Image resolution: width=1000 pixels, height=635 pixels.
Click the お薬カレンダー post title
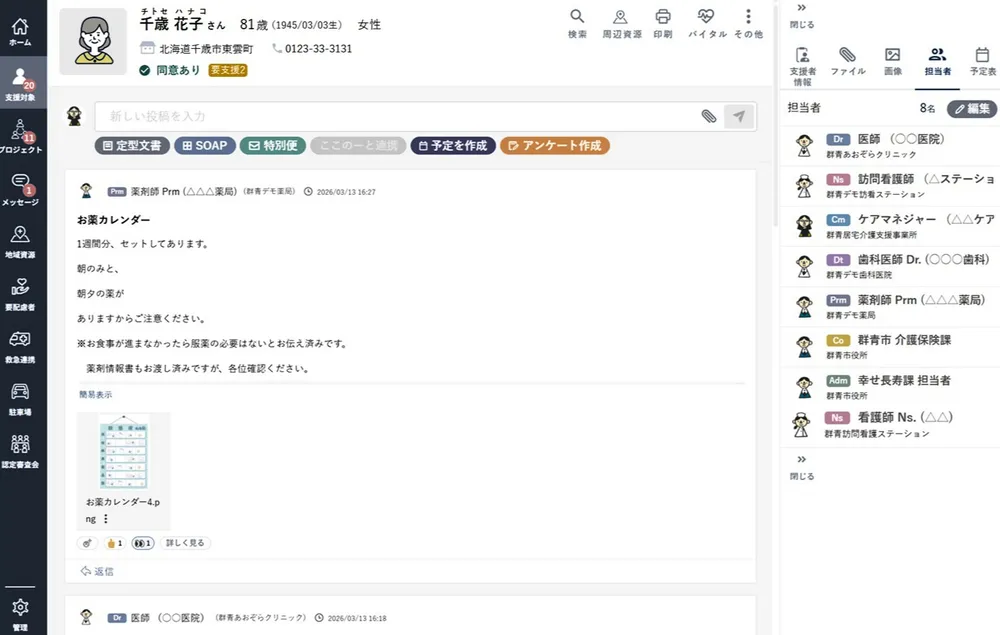tap(114, 220)
